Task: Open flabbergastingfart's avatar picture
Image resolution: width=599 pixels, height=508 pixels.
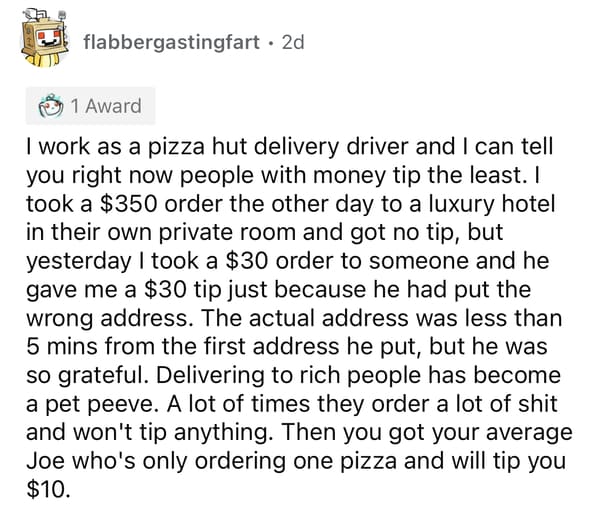Action: 45,38
